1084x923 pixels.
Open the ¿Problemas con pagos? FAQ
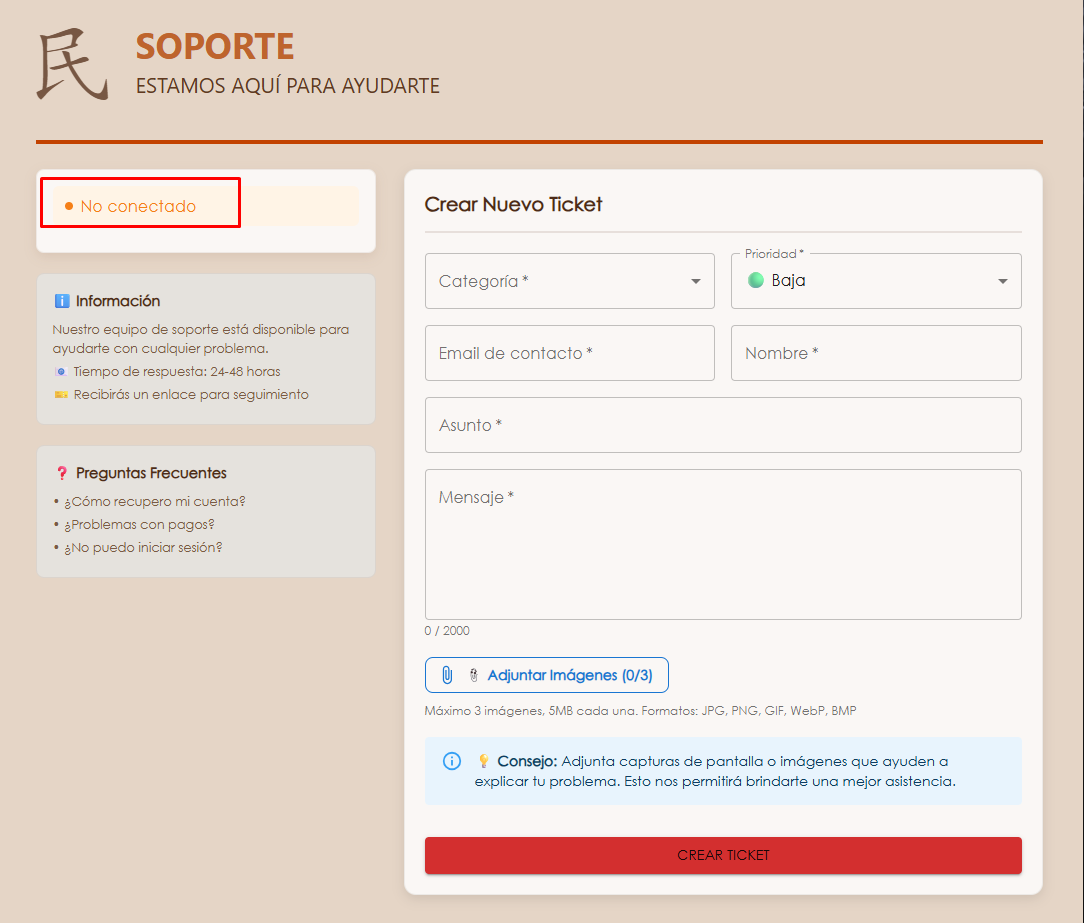[140, 524]
